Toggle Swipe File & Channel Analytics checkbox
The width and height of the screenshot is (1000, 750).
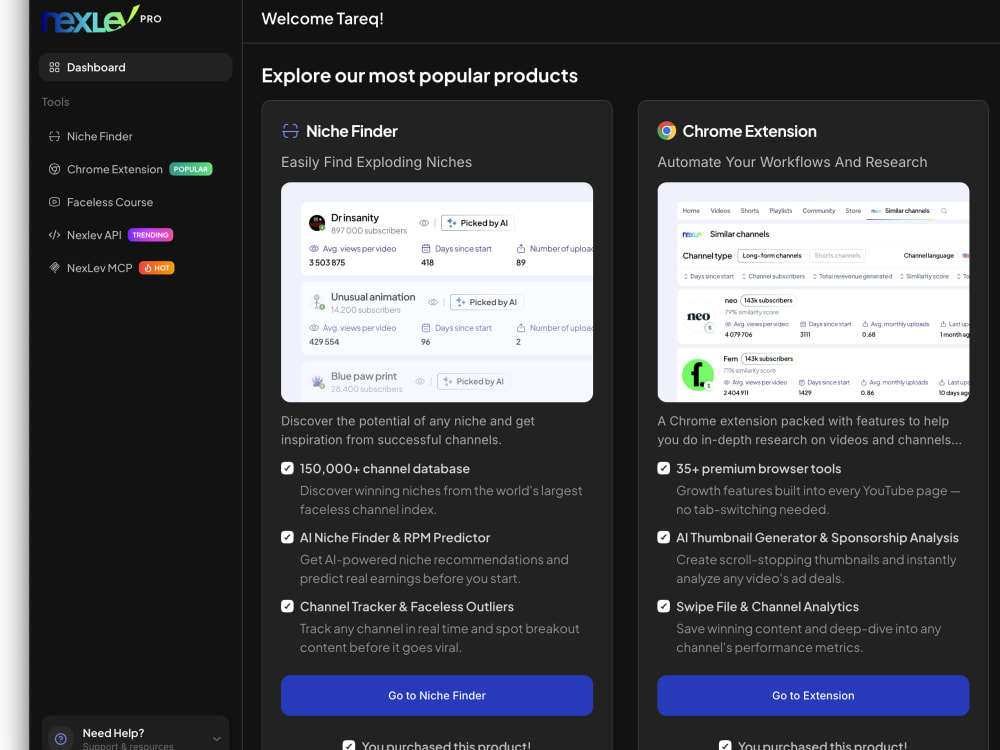point(664,607)
